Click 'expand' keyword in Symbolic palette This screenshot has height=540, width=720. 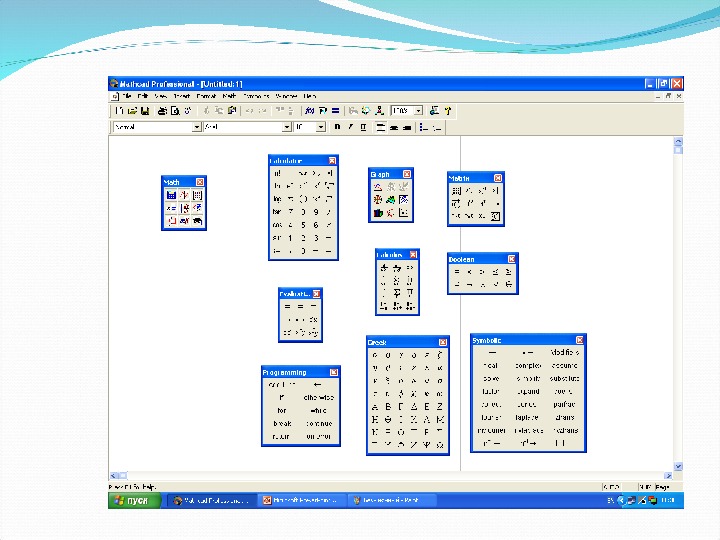coord(528,392)
